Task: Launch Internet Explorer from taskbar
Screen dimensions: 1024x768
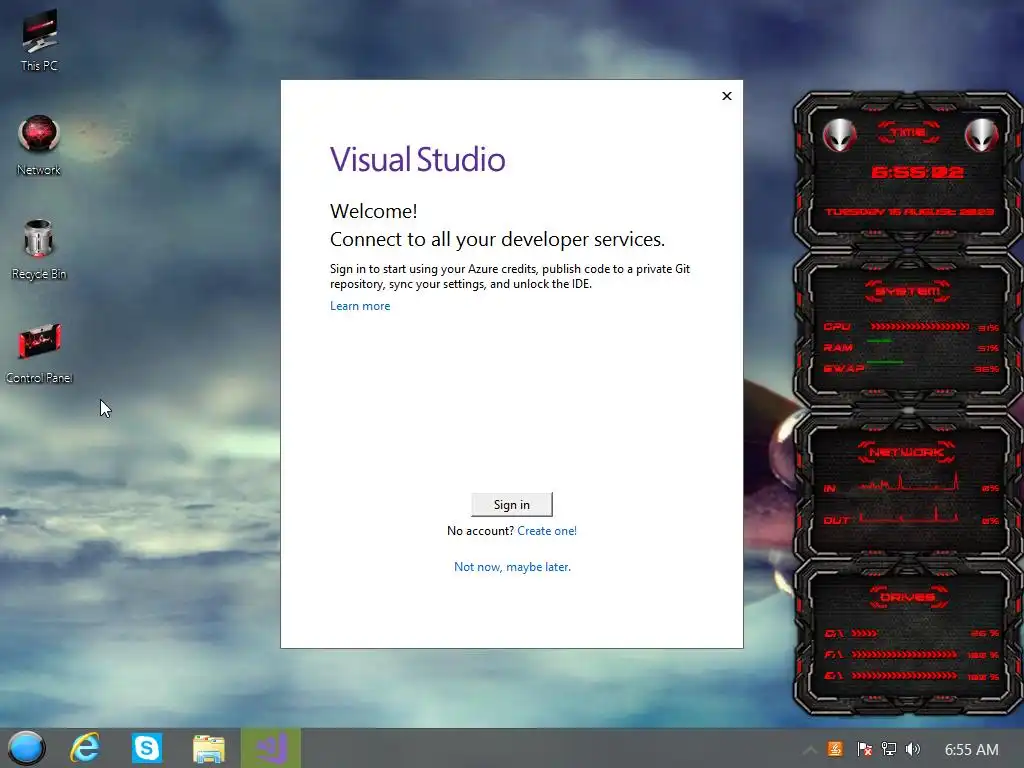Action: (x=86, y=748)
